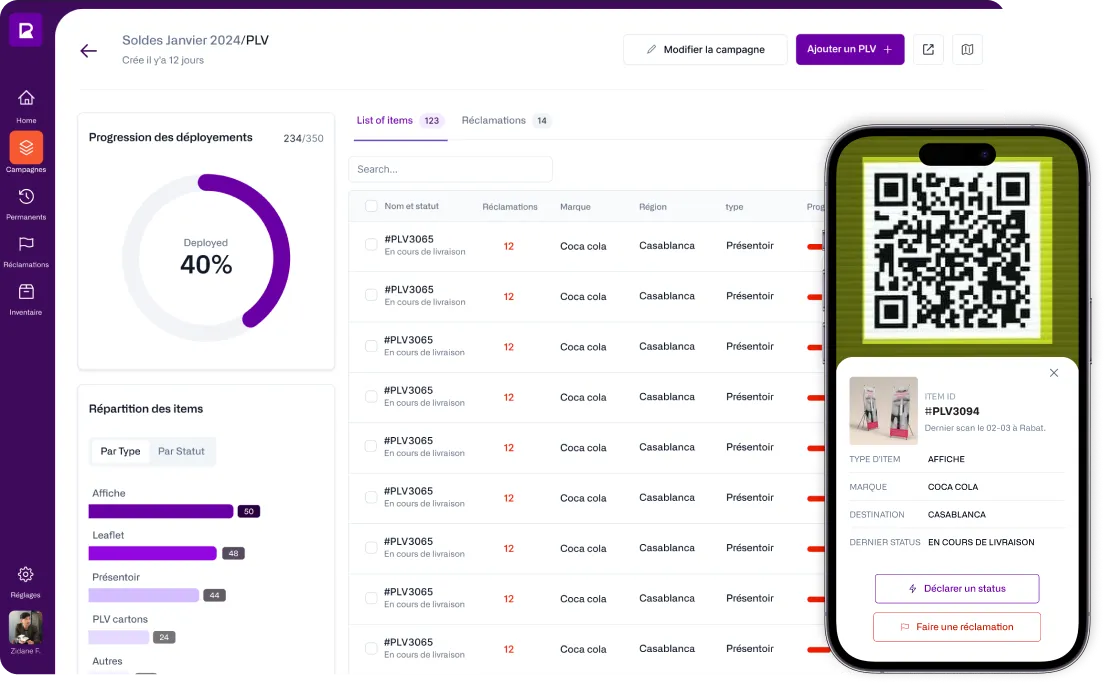Image resolution: width=1106 pixels, height=684 pixels.
Task: Check the bottom visible row checkbox
Action: [x=370, y=648]
